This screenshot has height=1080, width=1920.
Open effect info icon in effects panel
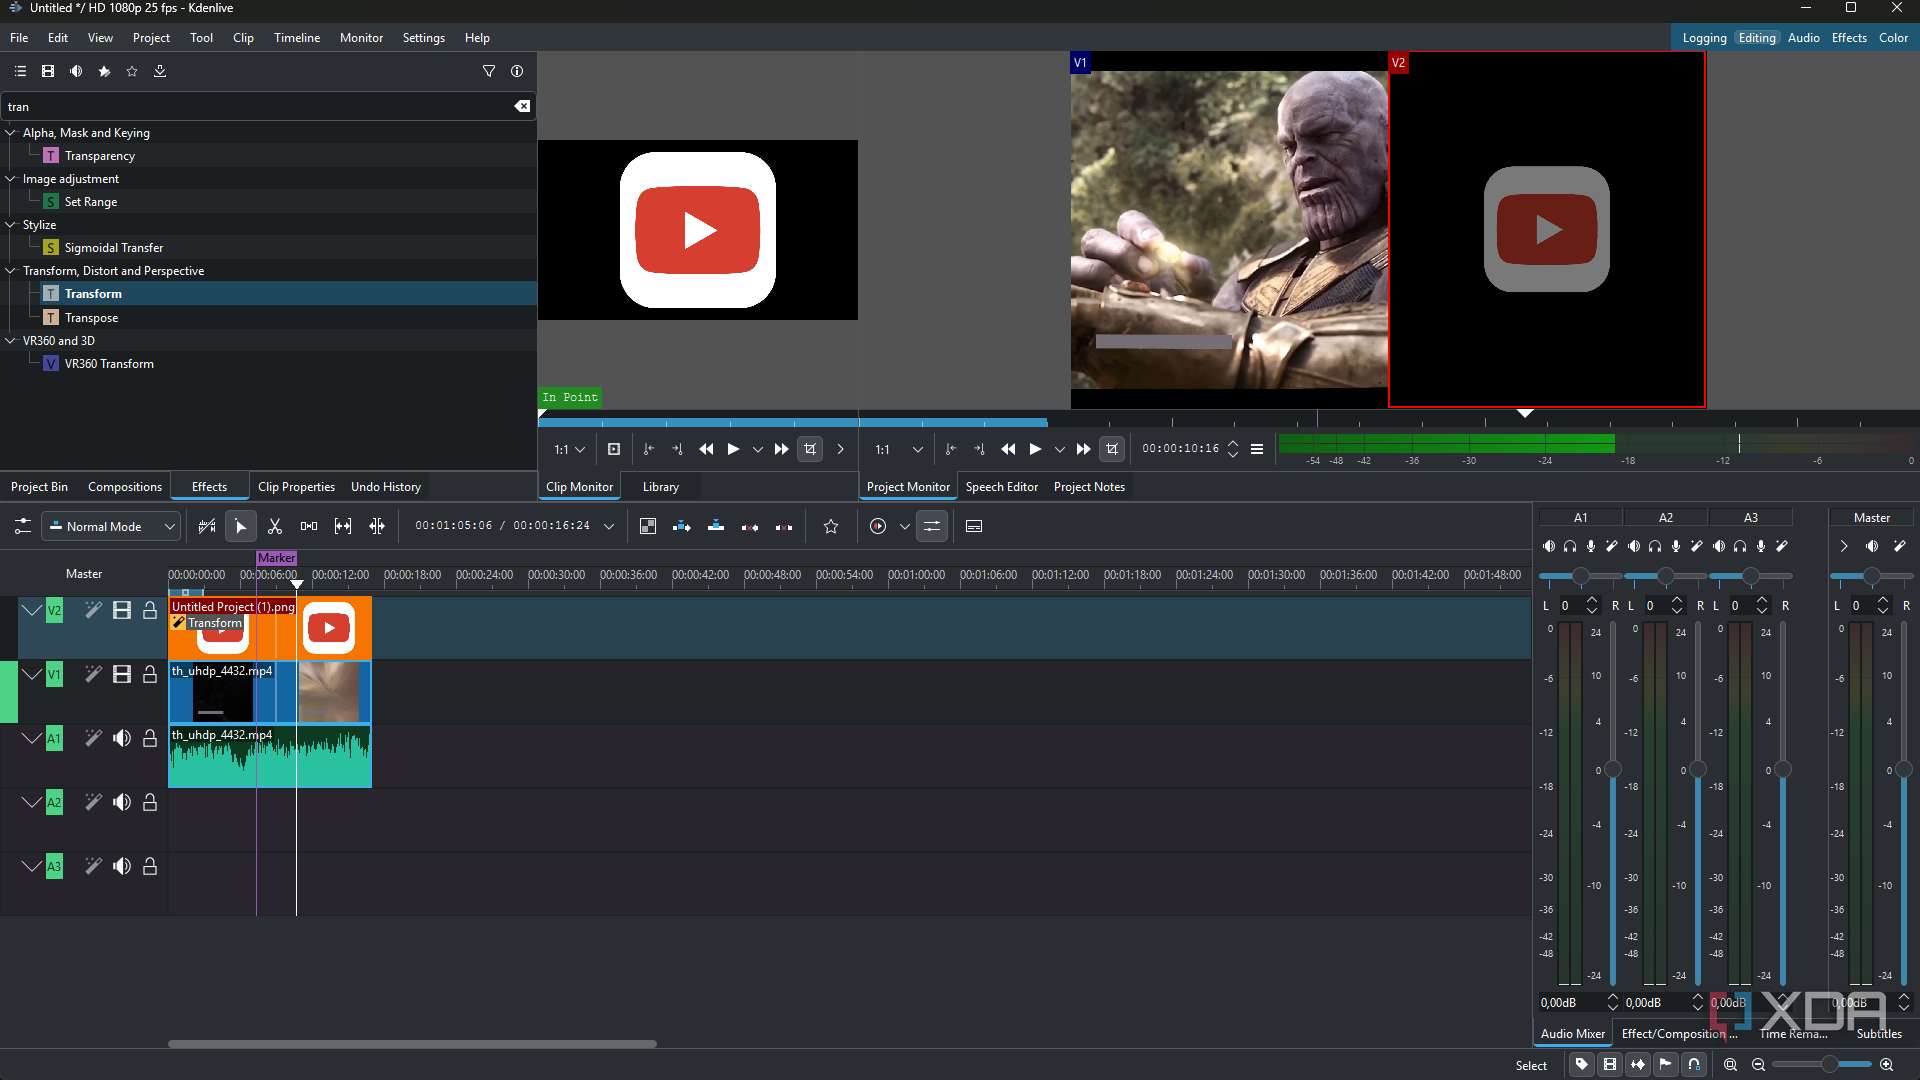[517, 71]
